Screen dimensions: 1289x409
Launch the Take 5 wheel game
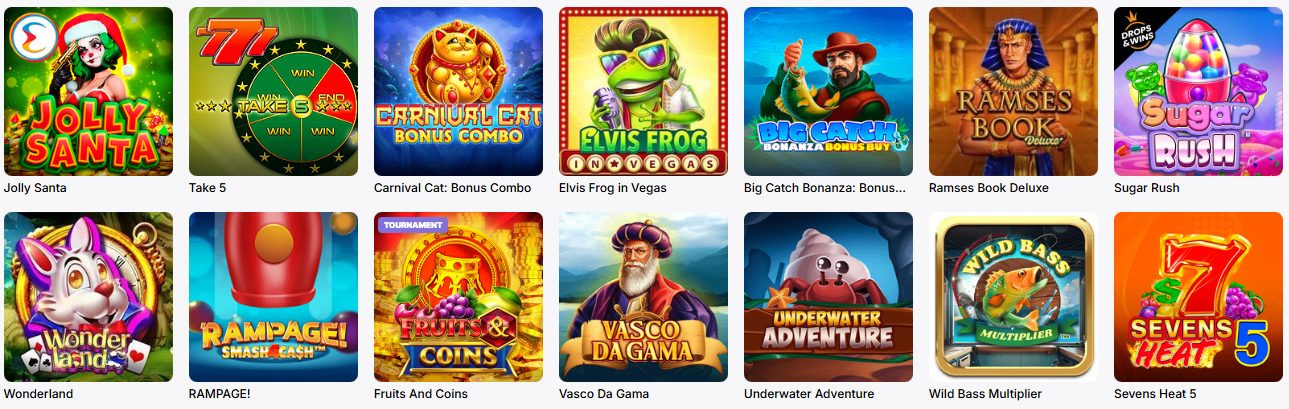pos(273,91)
